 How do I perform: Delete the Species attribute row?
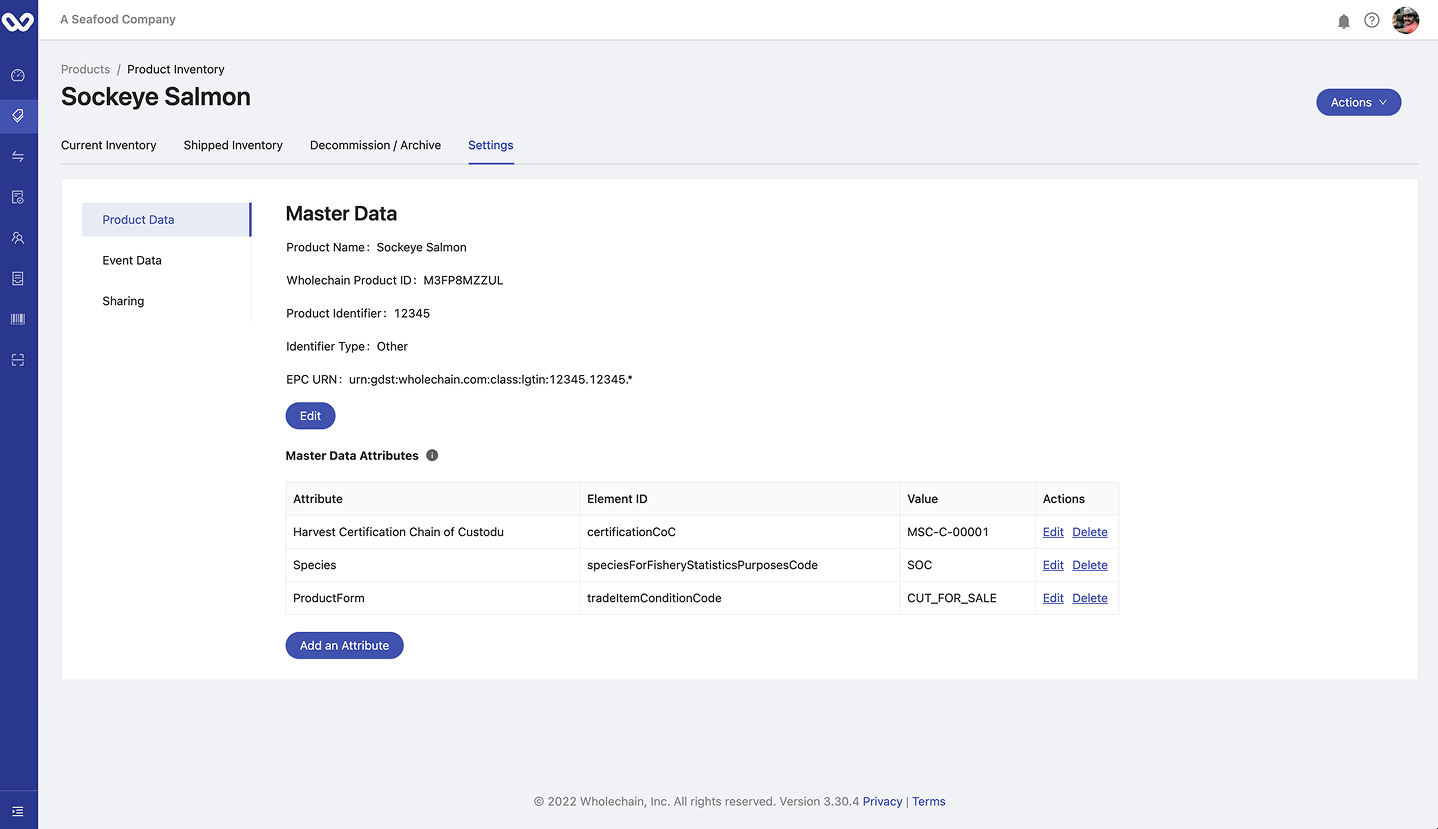point(1089,565)
